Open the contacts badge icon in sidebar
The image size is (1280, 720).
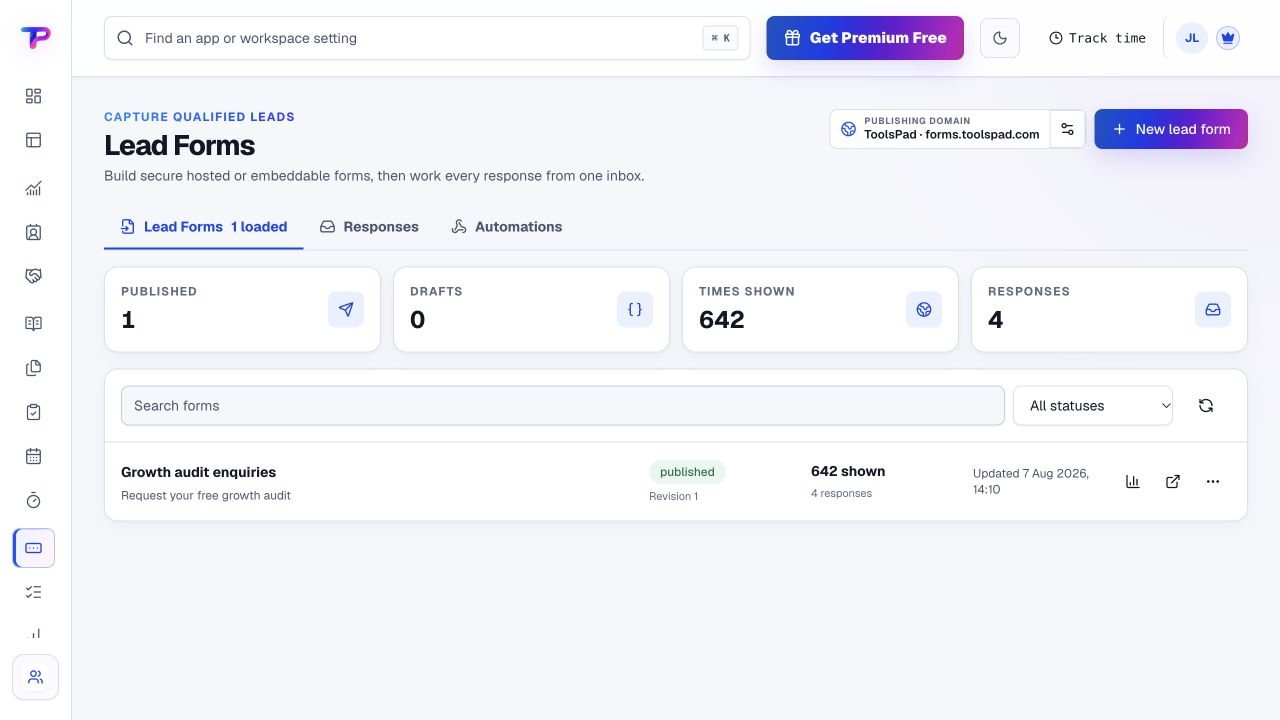click(x=33, y=232)
